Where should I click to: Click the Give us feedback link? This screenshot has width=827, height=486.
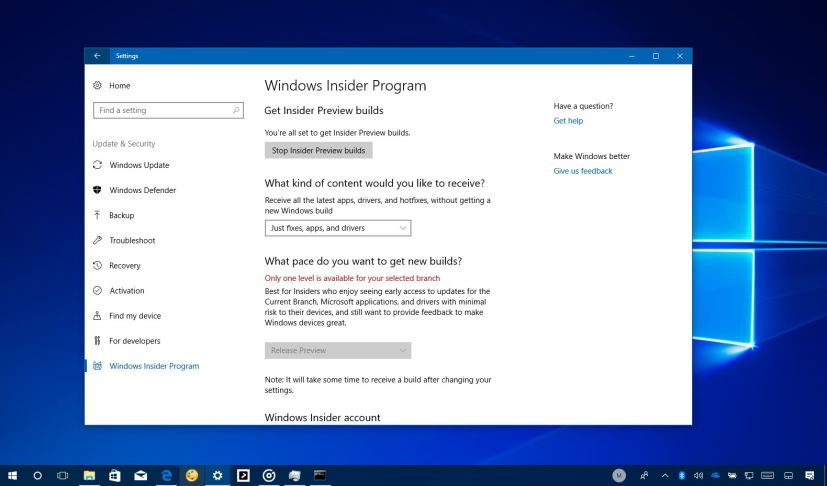(583, 171)
